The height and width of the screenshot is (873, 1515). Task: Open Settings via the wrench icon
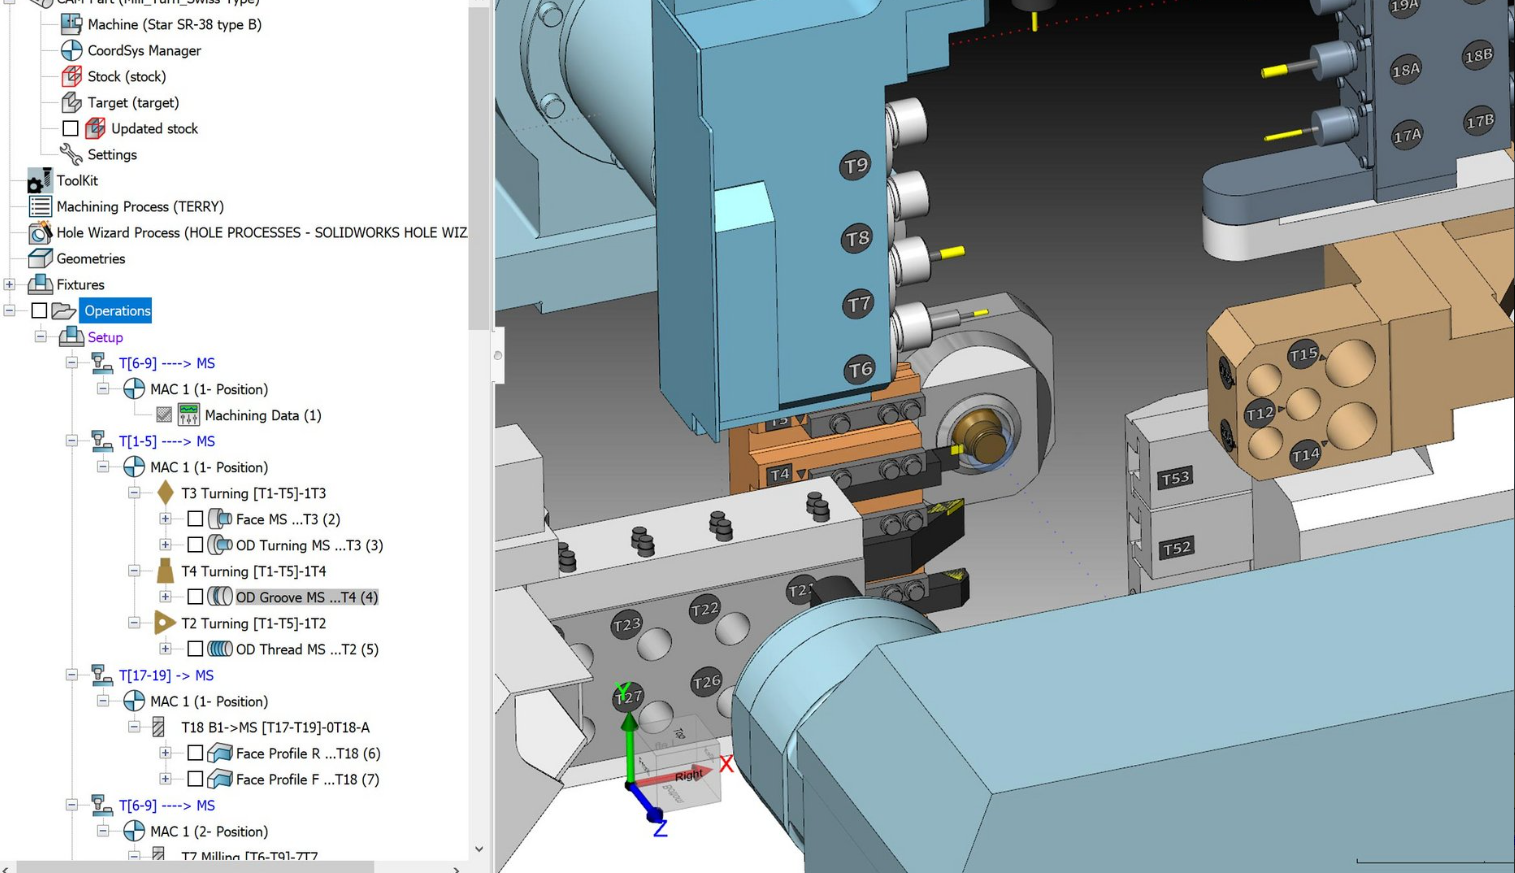71,154
